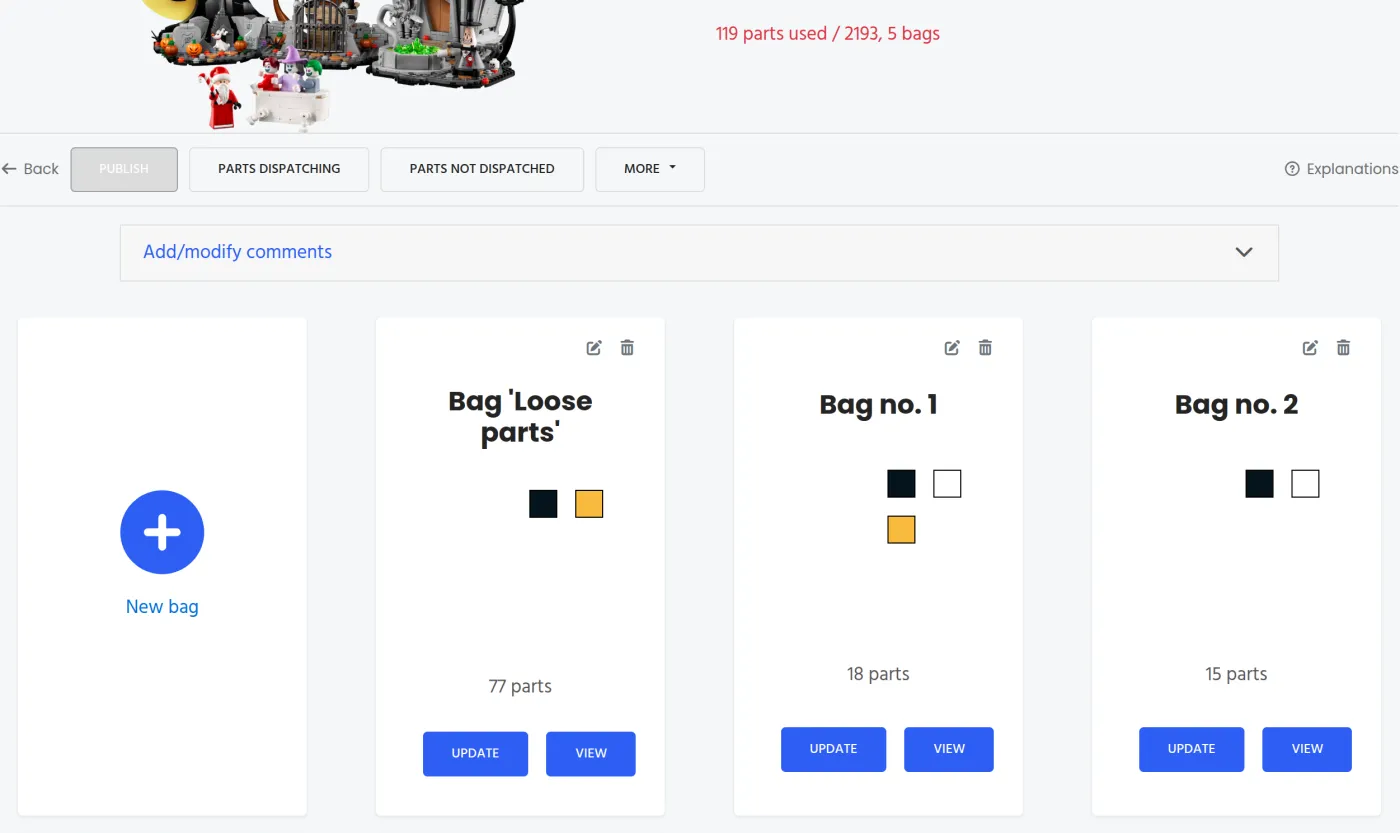
Task: Click VIEW on Bag no. 2
Action: [x=1307, y=749]
